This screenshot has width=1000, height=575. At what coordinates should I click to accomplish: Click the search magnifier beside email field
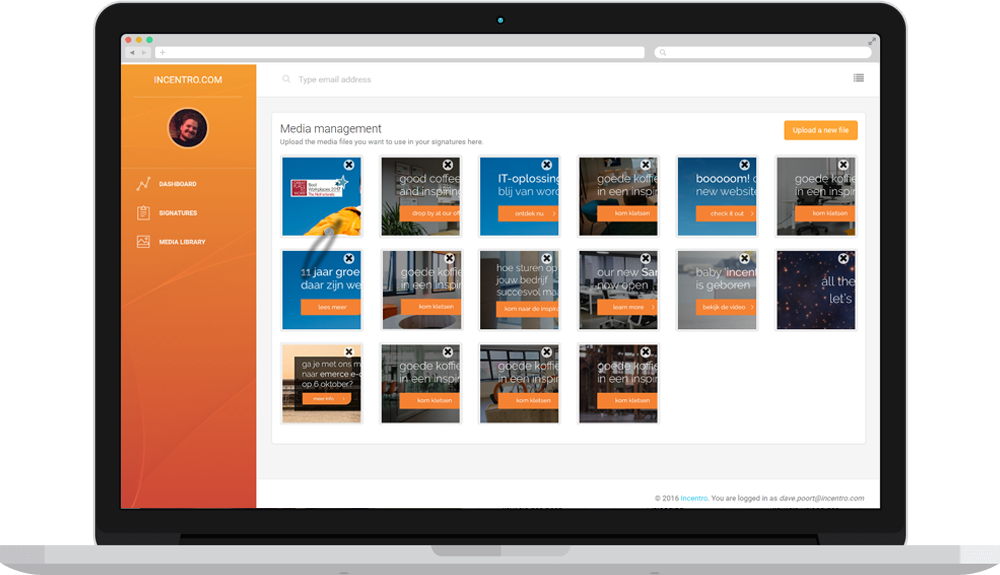[286, 79]
